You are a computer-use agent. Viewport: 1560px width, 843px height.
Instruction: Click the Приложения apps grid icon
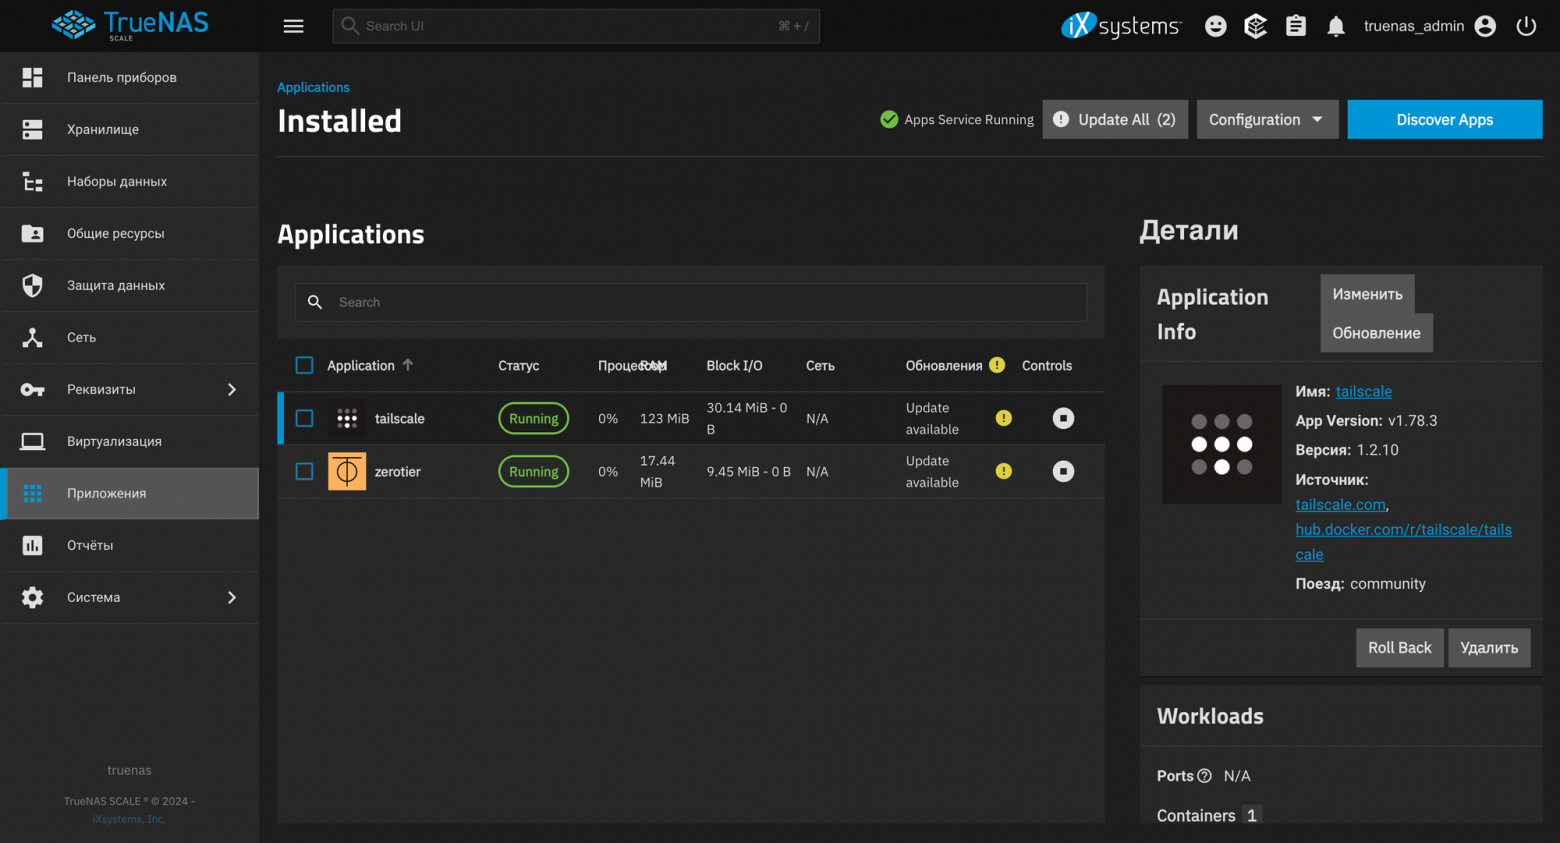(x=32, y=493)
